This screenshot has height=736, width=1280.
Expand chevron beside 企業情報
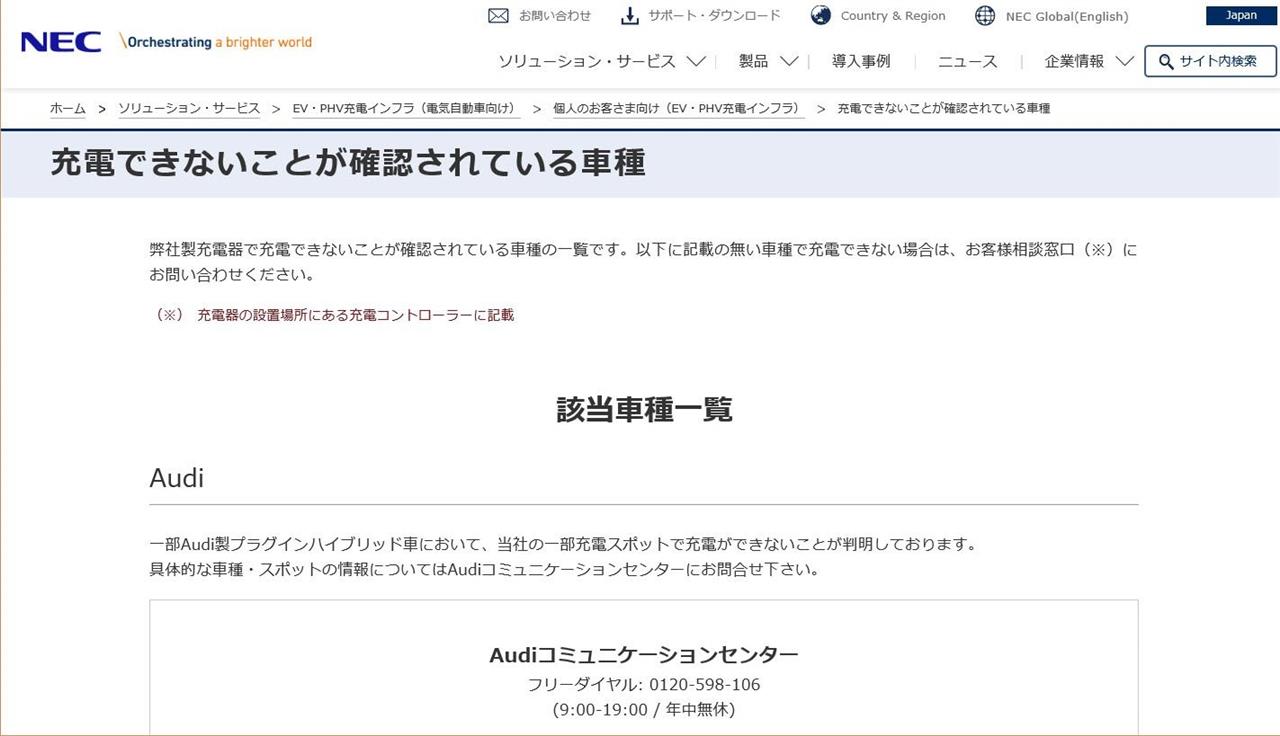(1125, 62)
